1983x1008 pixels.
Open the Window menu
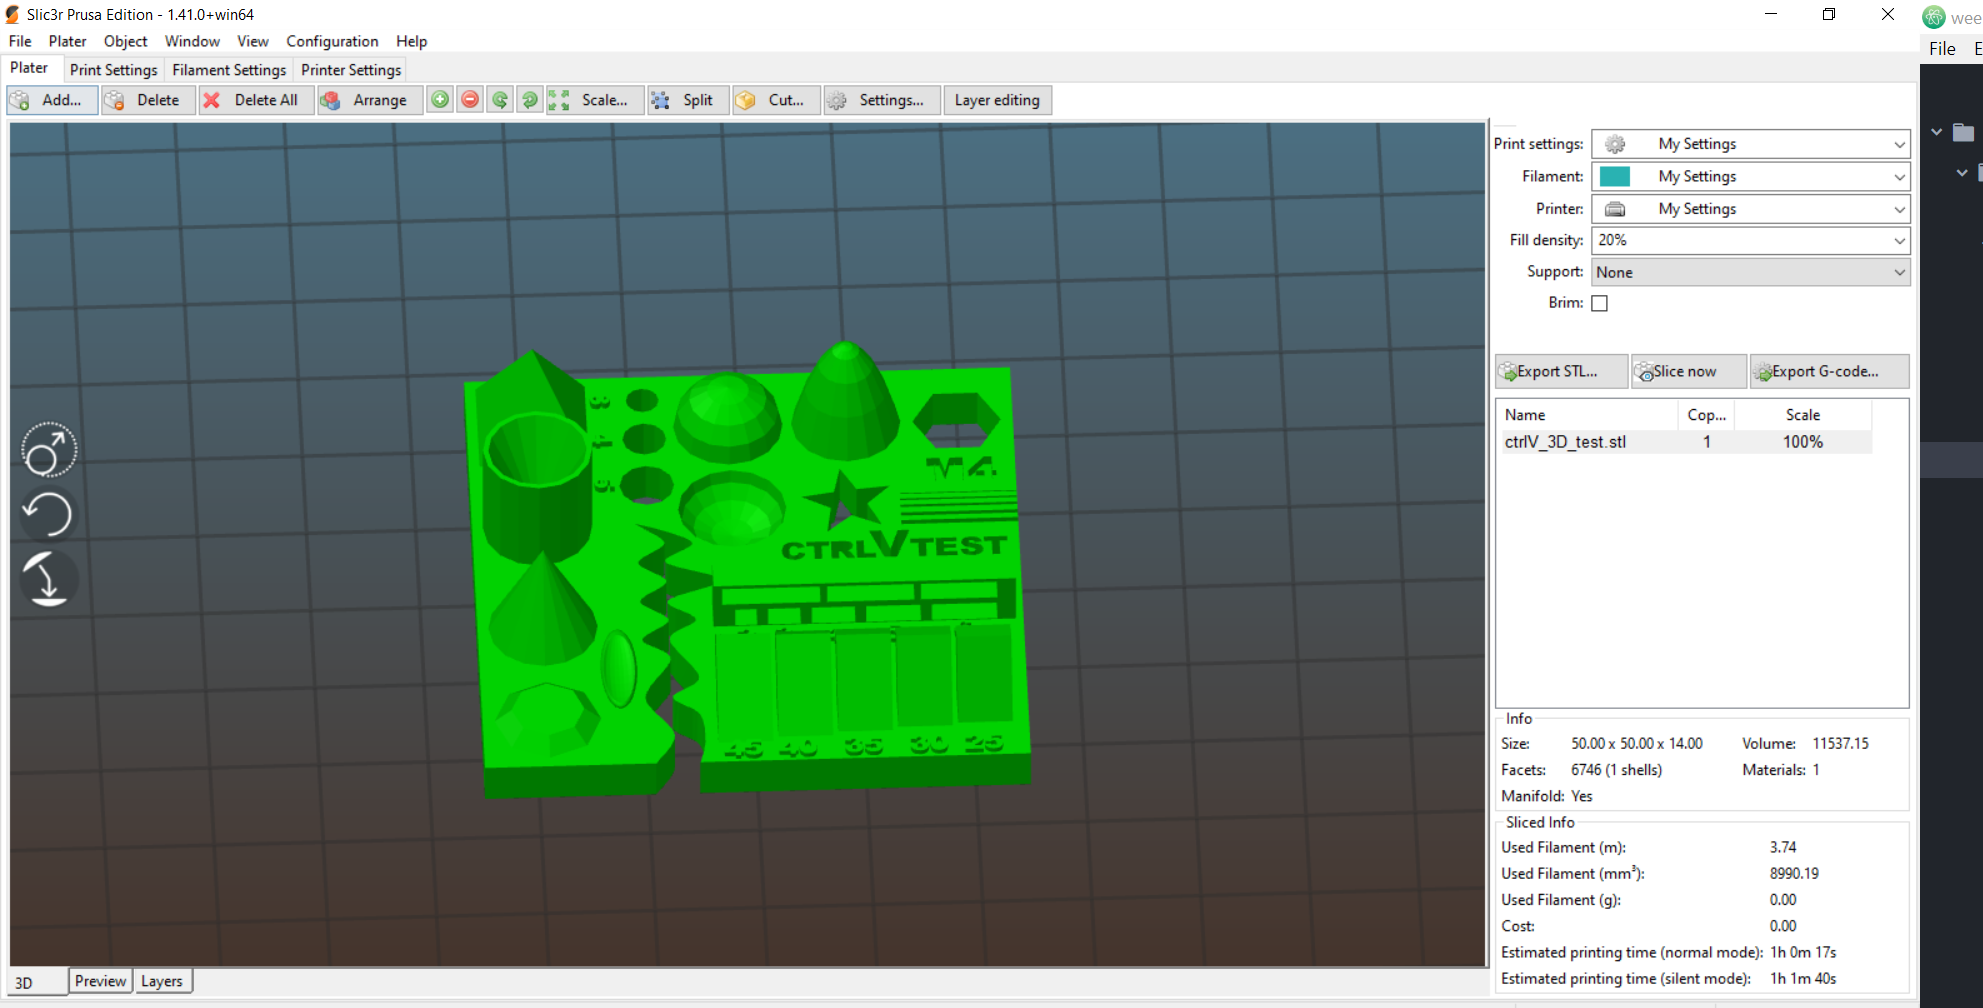(192, 41)
